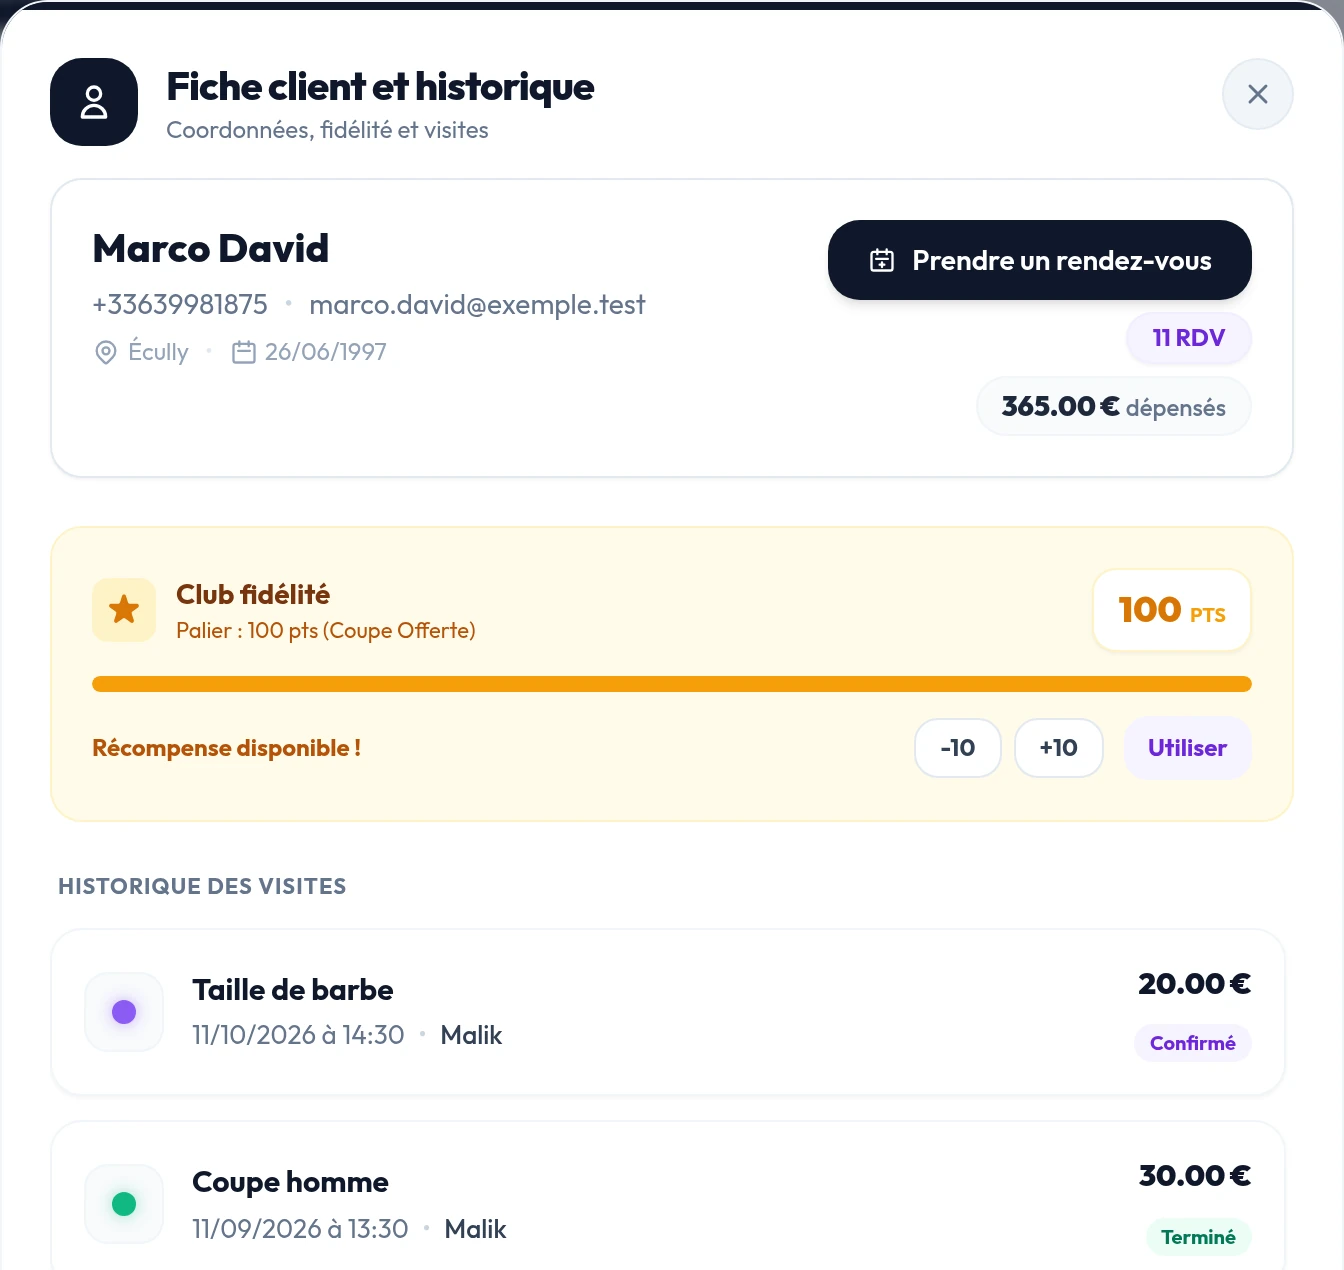This screenshot has width=1344, height=1270.
Task: Click Utiliser to redeem reward
Action: click(1187, 748)
